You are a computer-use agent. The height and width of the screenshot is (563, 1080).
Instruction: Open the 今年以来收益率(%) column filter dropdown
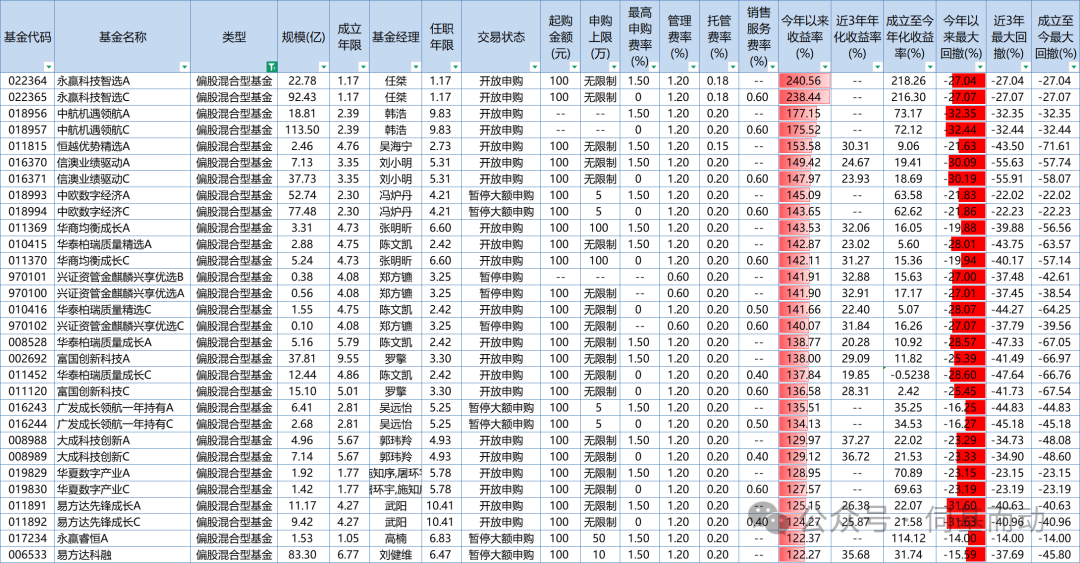click(x=824, y=67)
